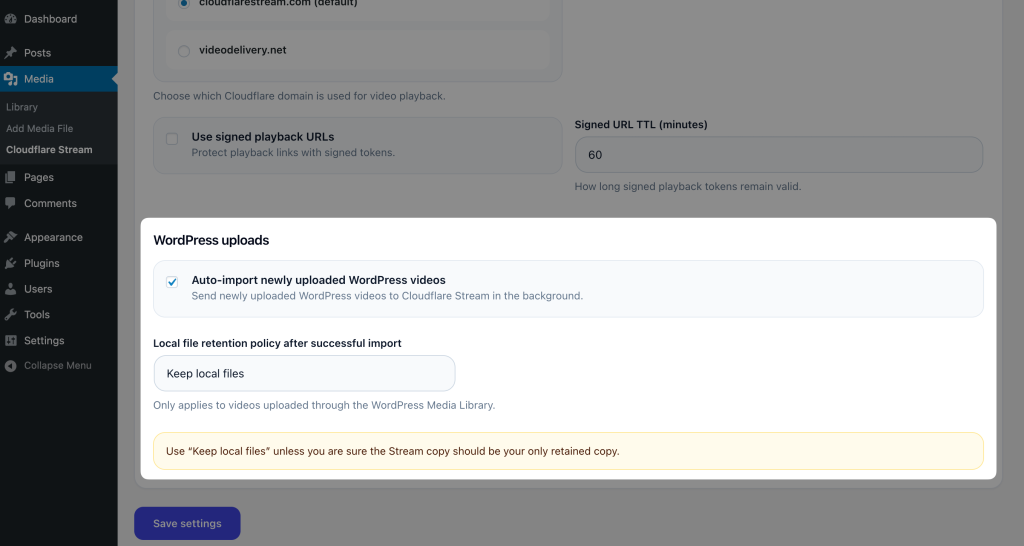Uncheck Auto-import newly uploaded WordPress videos
Viewport: 1024px width, 546px height.
(x=172, y=282)
